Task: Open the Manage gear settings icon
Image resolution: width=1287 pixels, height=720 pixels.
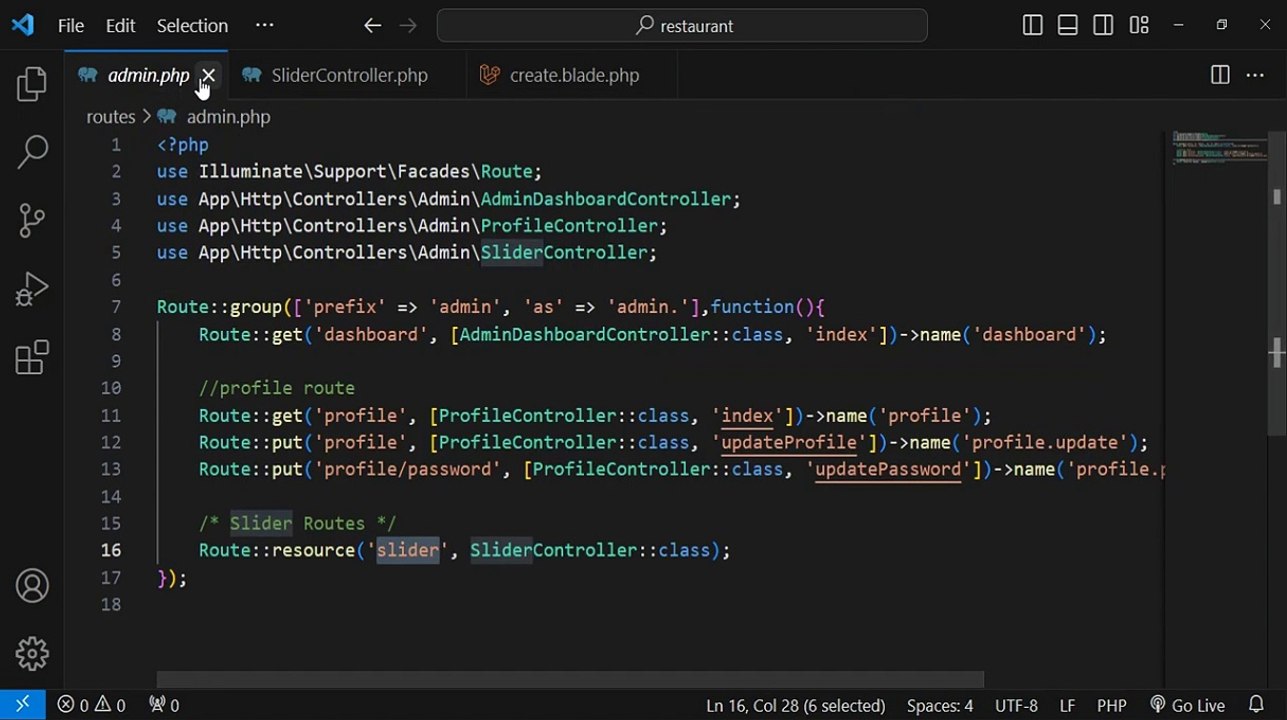Action: pyautogui.click(x=32, y=654)
